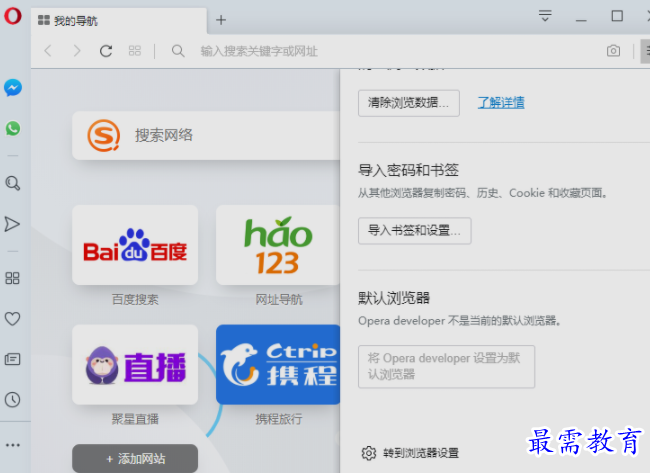Open the news icon in sidebar

point(12,359)
